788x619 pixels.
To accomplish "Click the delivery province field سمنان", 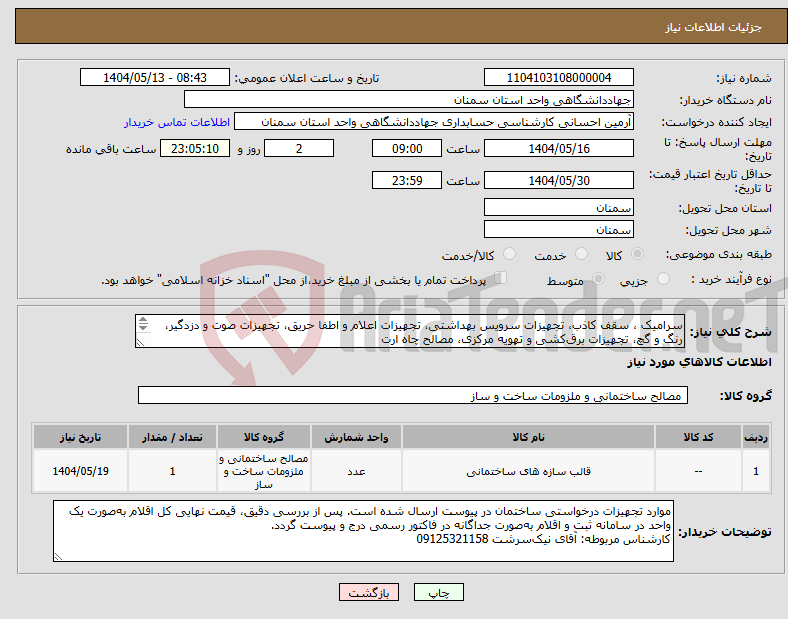I will point(559,208).
